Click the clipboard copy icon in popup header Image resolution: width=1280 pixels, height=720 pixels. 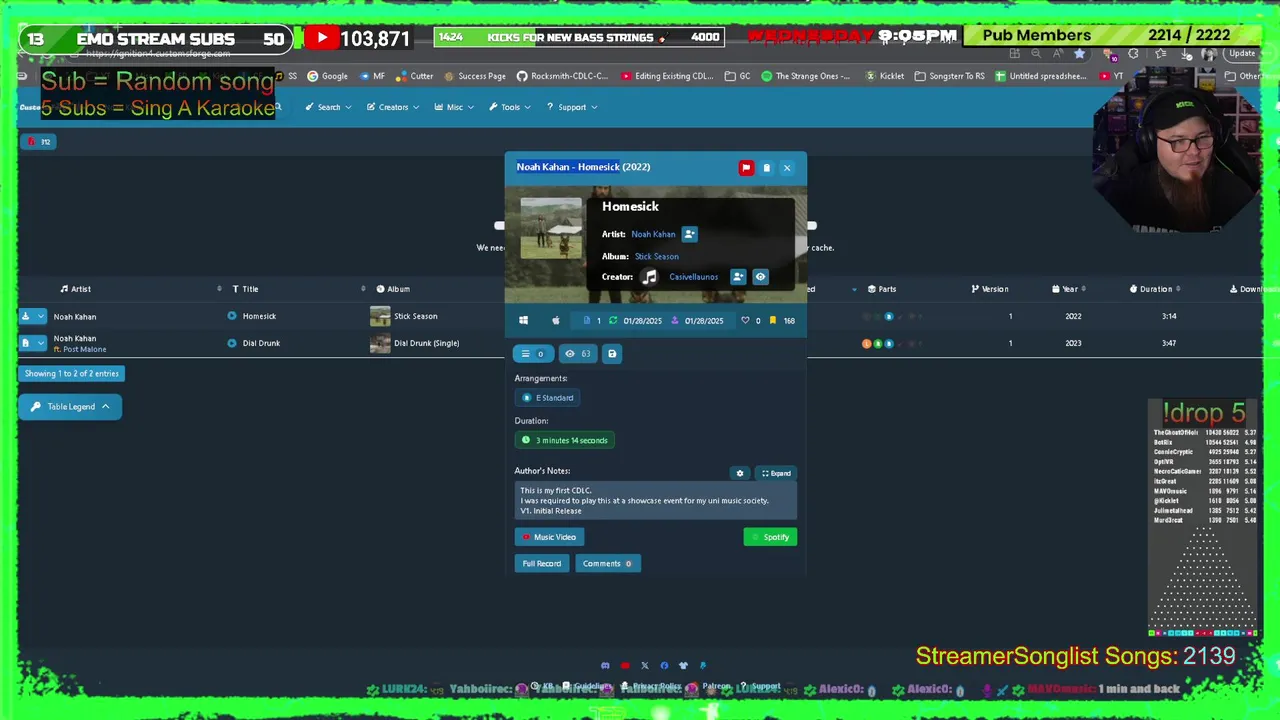(x=767, y=168)
